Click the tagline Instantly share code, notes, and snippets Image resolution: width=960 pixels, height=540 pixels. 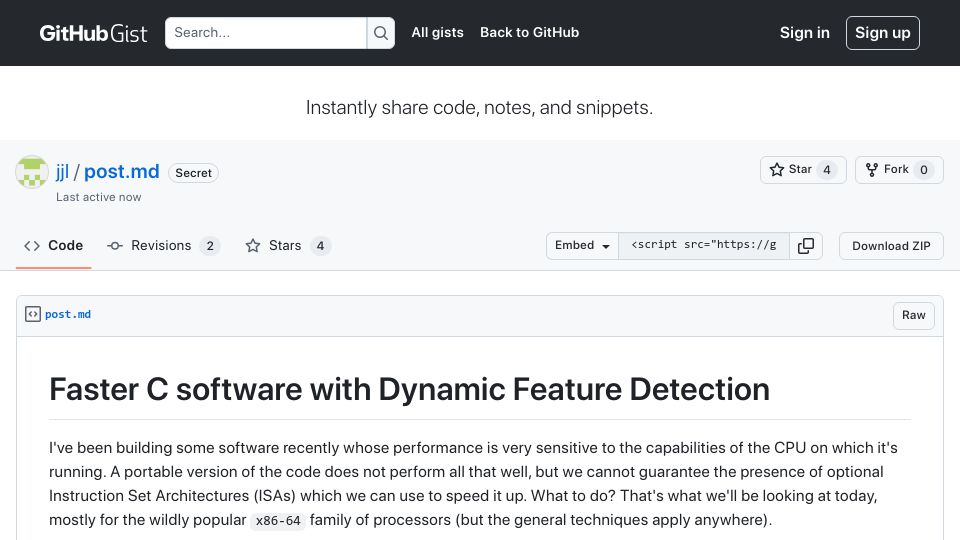point(479,108)
